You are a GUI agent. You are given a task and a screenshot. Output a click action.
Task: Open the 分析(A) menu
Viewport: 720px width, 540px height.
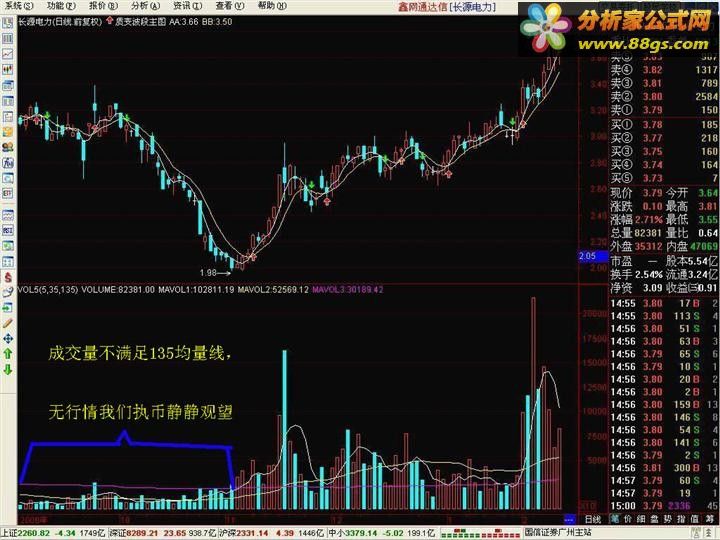[146, 6]
